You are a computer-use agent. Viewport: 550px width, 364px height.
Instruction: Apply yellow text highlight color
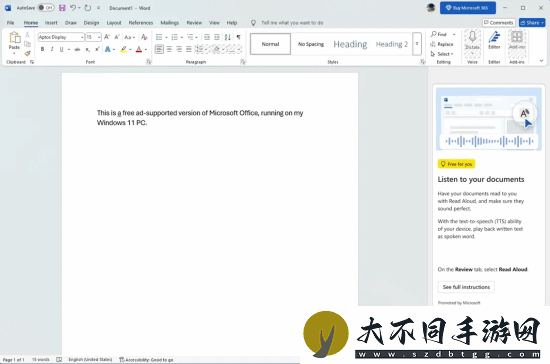tap(123, 49)
